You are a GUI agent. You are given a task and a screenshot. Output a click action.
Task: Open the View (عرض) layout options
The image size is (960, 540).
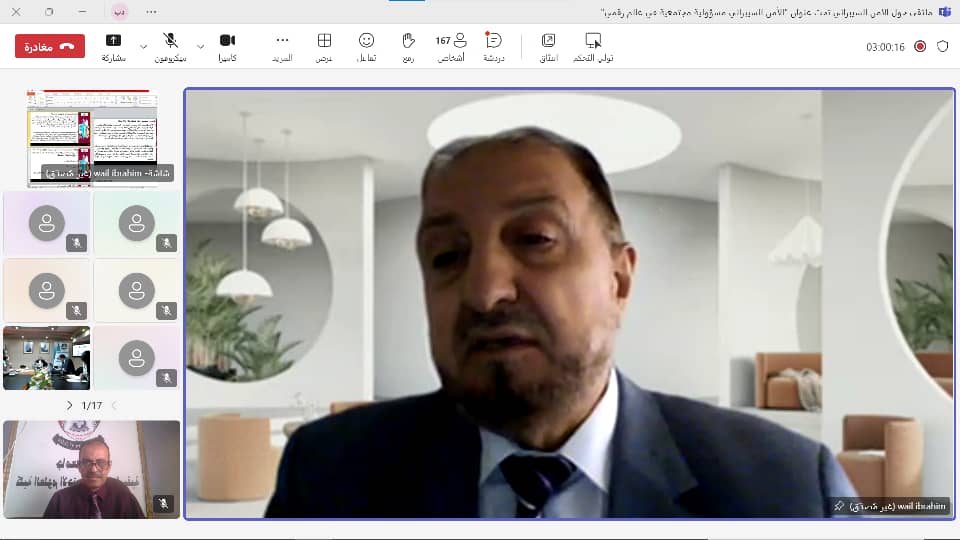pyautogui.click(x=324, y=46)
